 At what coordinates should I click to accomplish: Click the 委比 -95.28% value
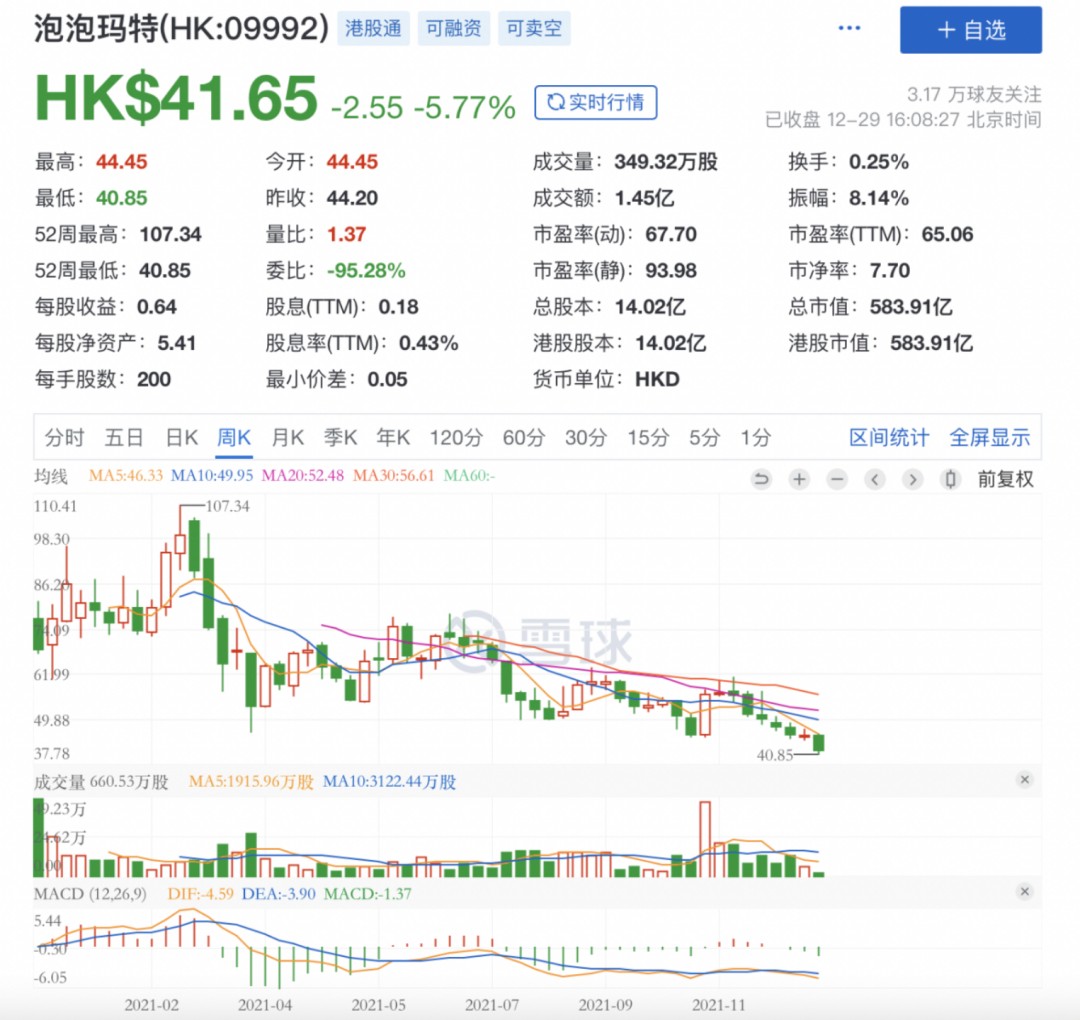366,271
